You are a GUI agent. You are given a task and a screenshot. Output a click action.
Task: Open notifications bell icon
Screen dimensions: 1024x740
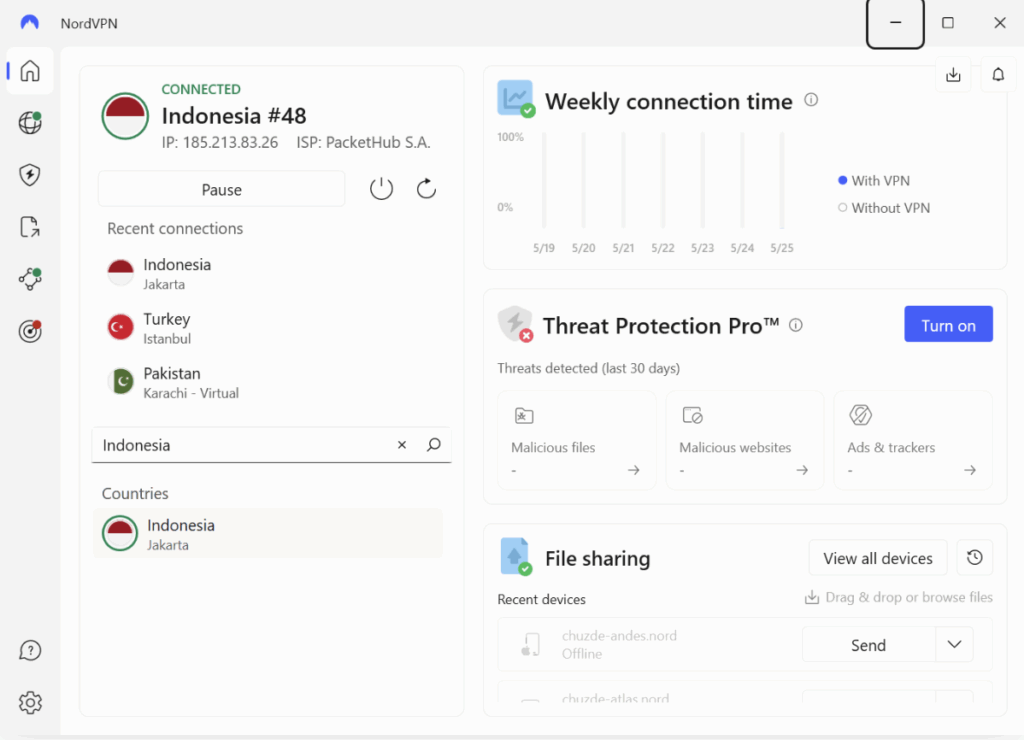[x=998, y=74]
